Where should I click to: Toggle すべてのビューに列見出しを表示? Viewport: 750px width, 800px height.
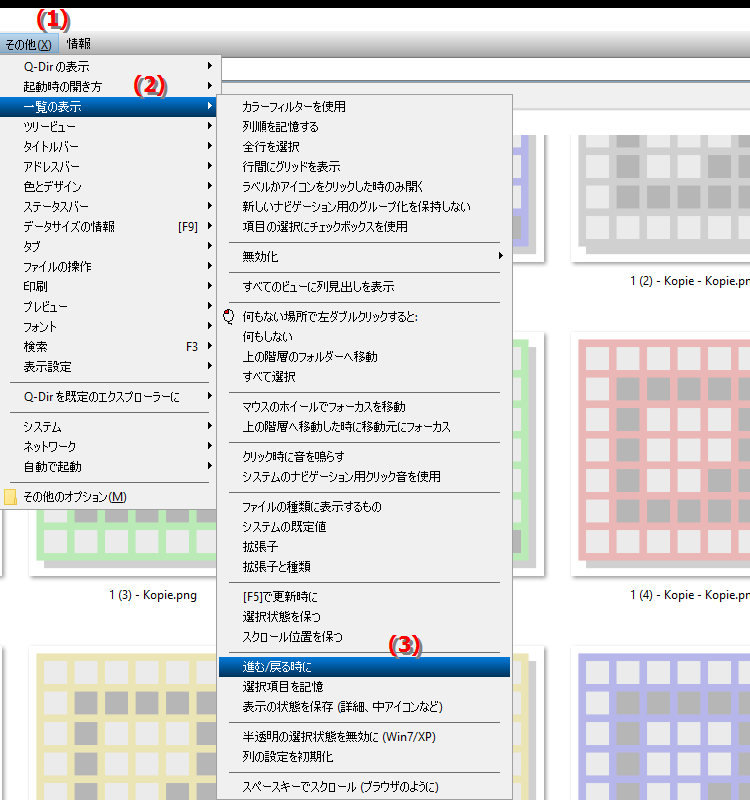pyautogui.click(x=364, y=286)
